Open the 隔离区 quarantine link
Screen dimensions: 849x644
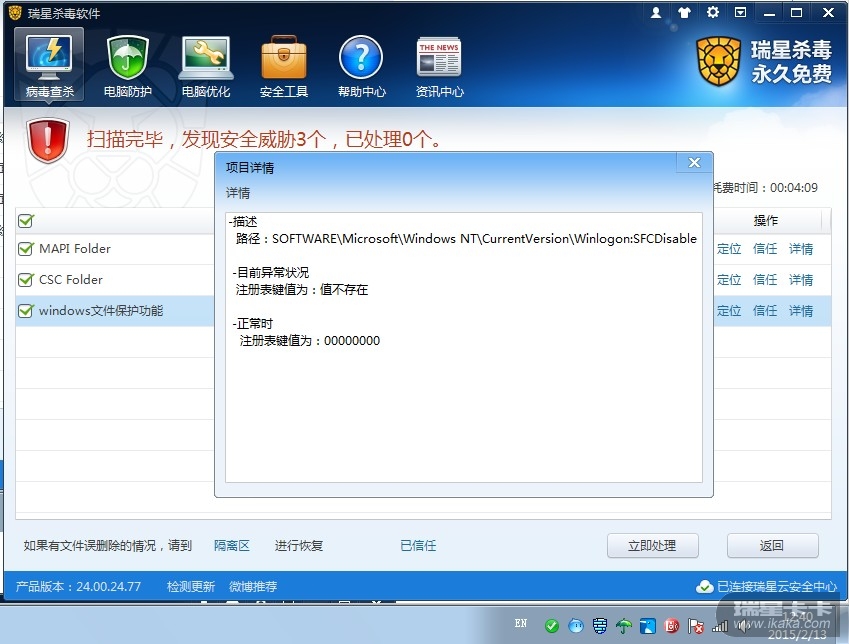232,545
